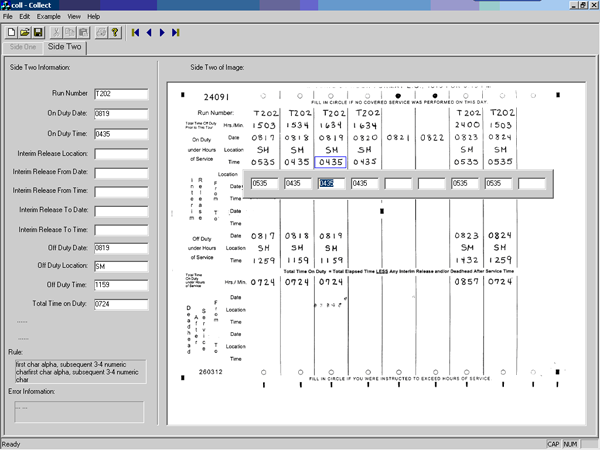Image resolution: width=600 pixels, height=450 pixels.
Task: Click the coll application title icon
Action: tap(5, 5)
